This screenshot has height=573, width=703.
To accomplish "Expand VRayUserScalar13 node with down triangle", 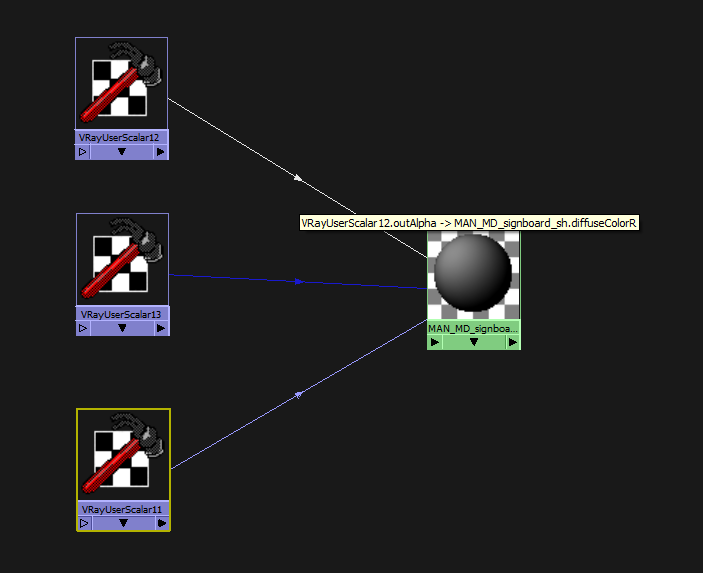I will [122, 329].
